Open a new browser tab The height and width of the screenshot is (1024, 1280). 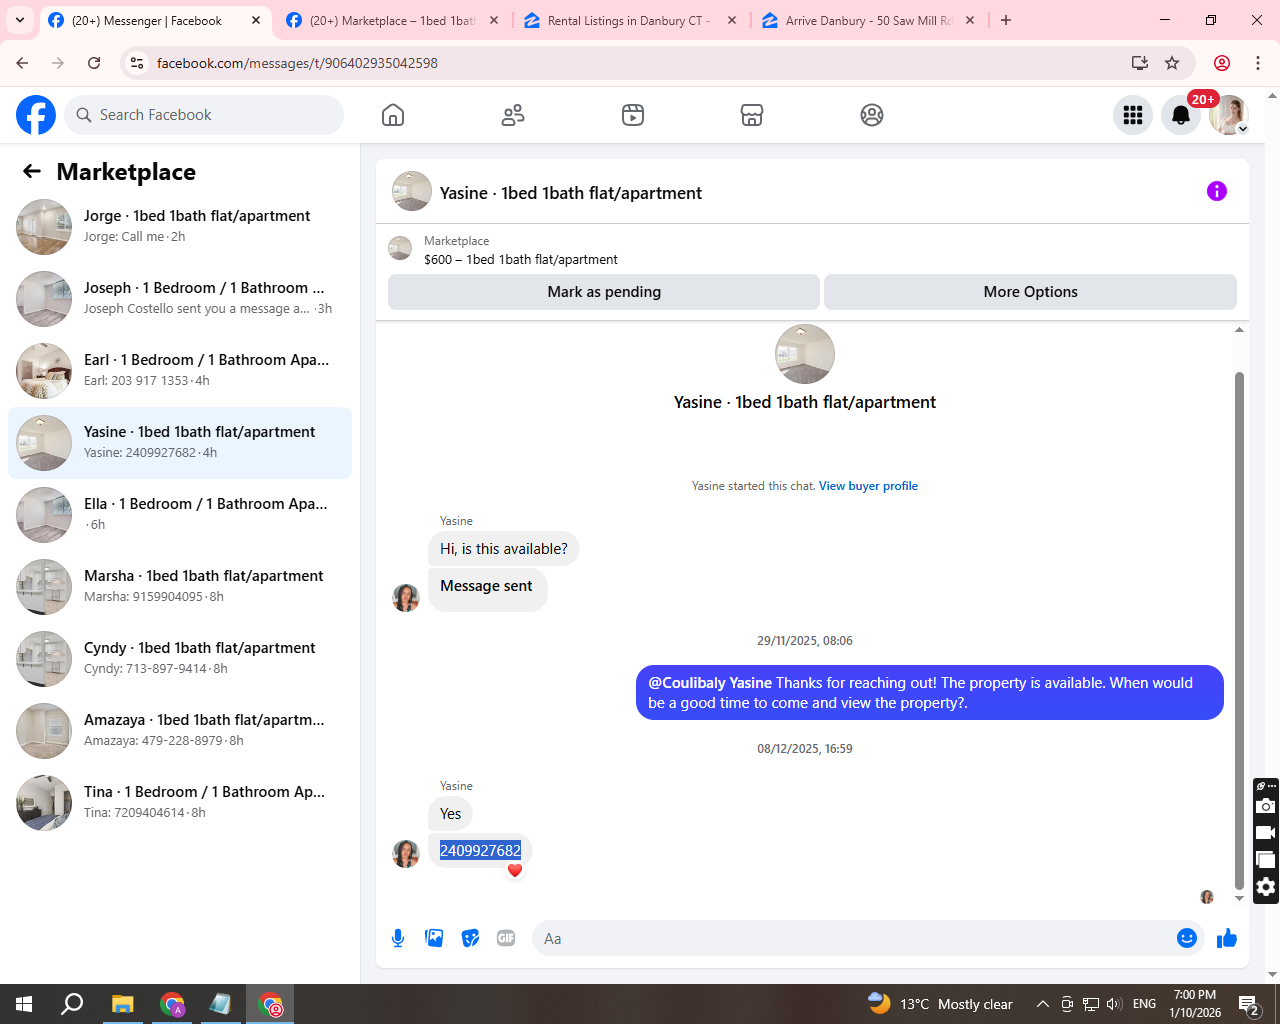coord(1006,20)
